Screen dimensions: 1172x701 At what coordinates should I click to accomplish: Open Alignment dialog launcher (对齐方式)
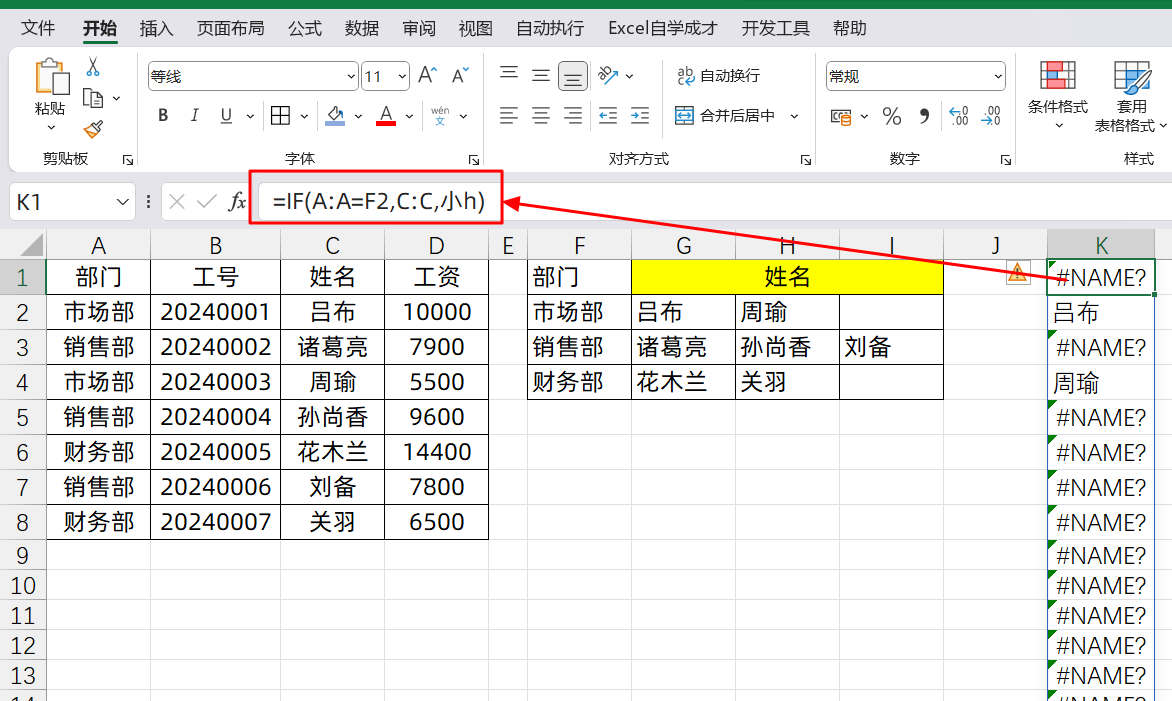pos(806,159)
